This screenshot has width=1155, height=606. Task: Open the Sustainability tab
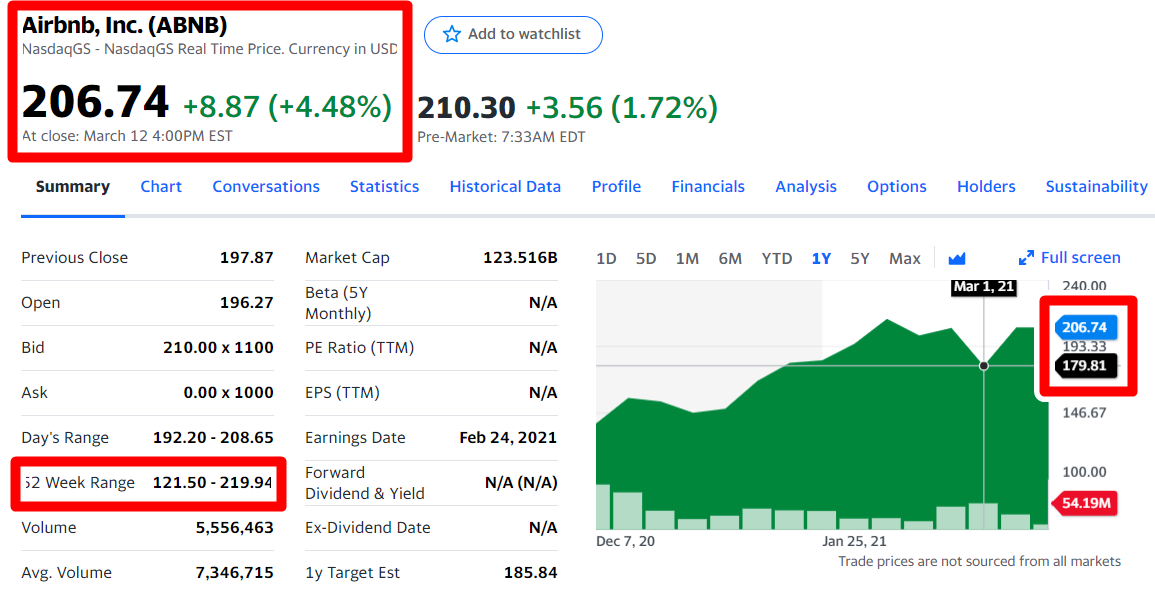[x=1097, y=187]
